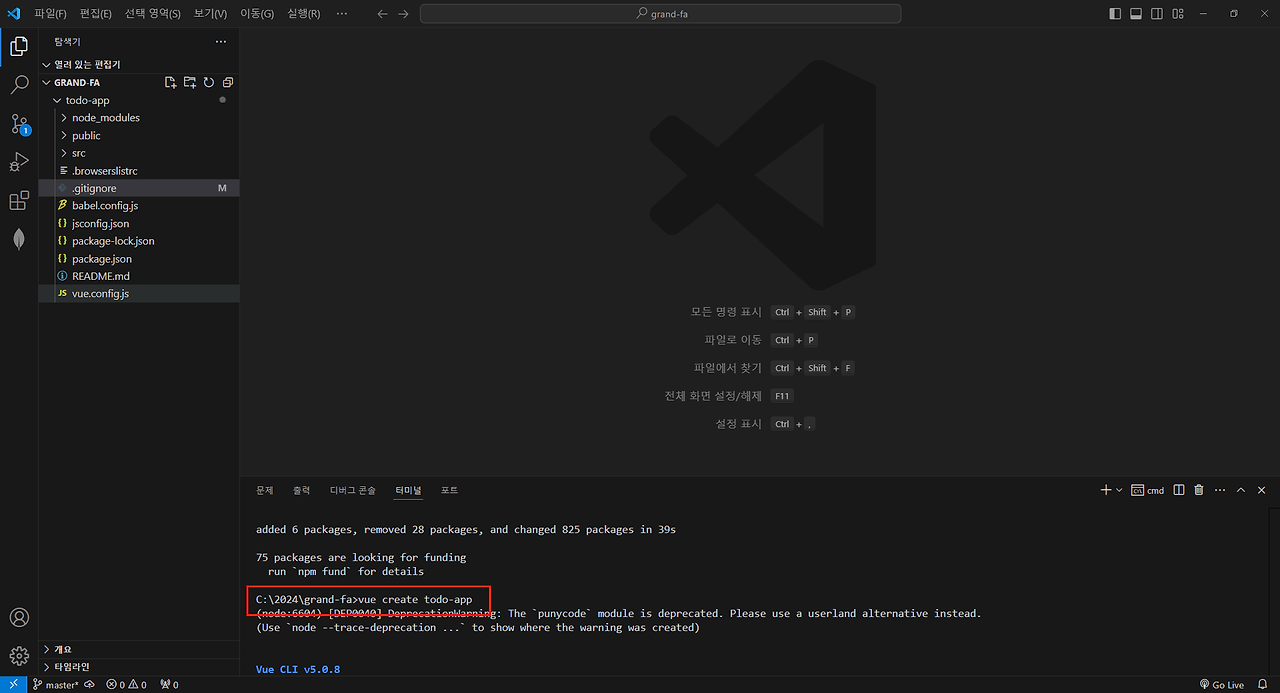Click the VS Code logo in title bar
Screen dimensions: 1280x693
click(14, 13)
